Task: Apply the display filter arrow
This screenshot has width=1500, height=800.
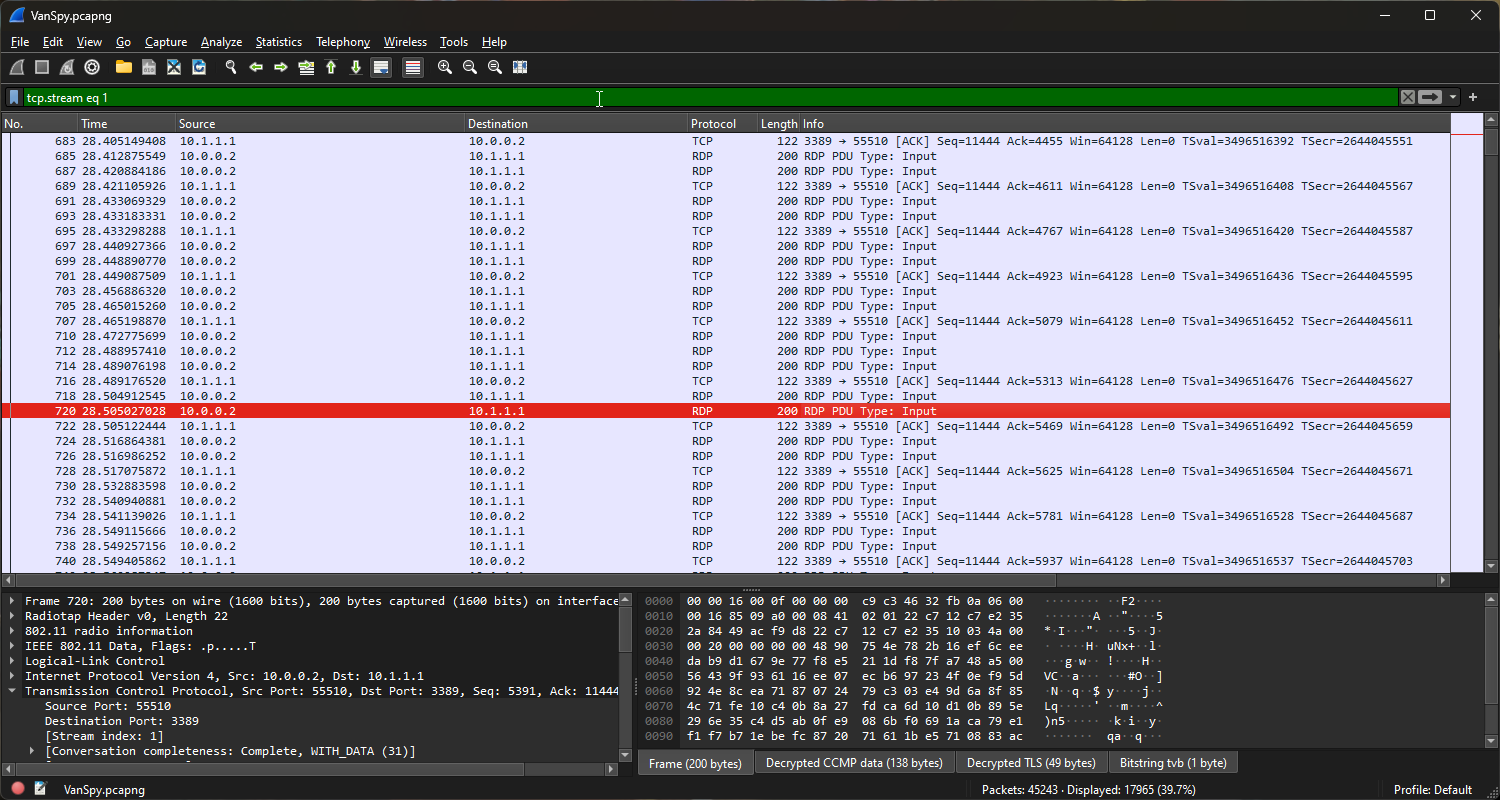Action: (x=1430, y=97)
